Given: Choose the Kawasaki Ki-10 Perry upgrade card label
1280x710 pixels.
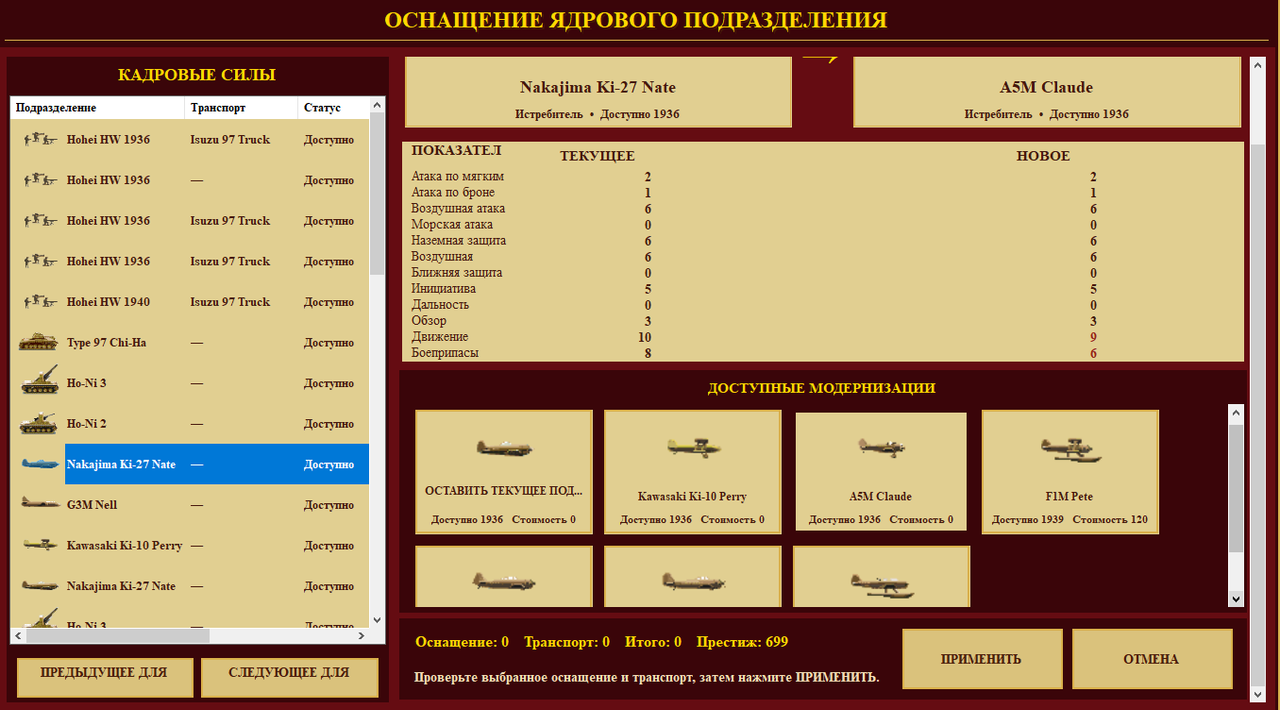Looking at the screenshot, I should coord(692,496).
